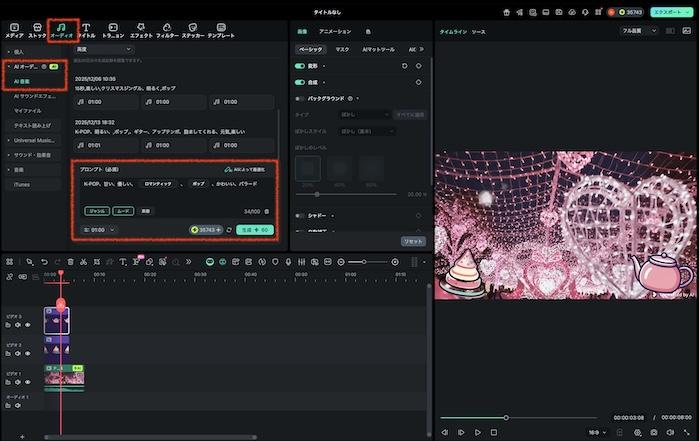Click the ムード (mood) tag button

pyautogui.click(x=123, y=211)
